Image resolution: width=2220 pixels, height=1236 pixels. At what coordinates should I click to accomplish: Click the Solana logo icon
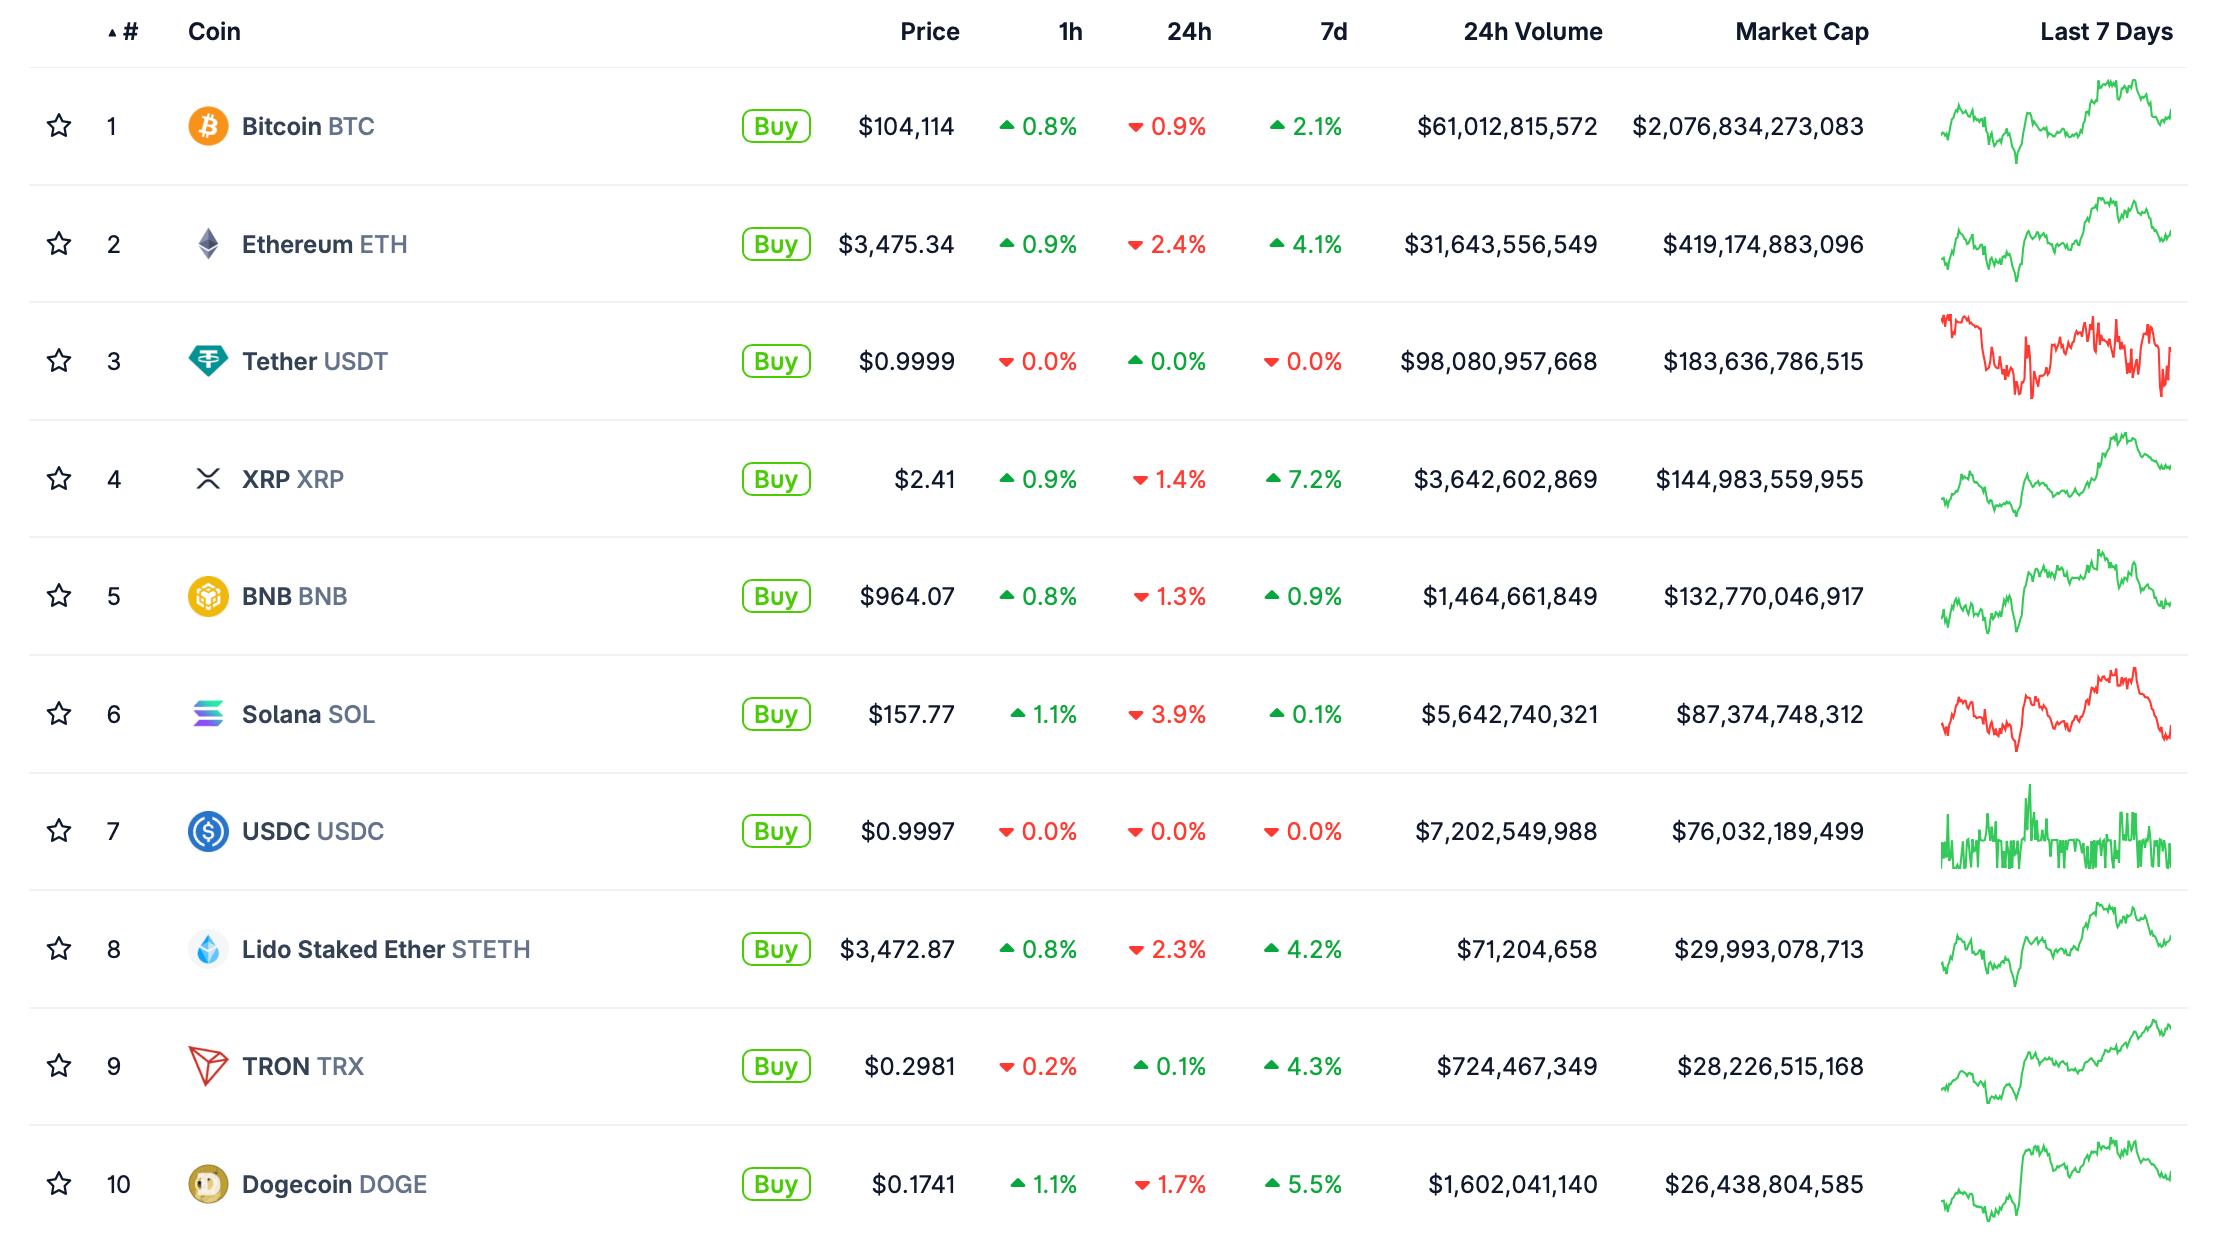[x=208, y=714]
